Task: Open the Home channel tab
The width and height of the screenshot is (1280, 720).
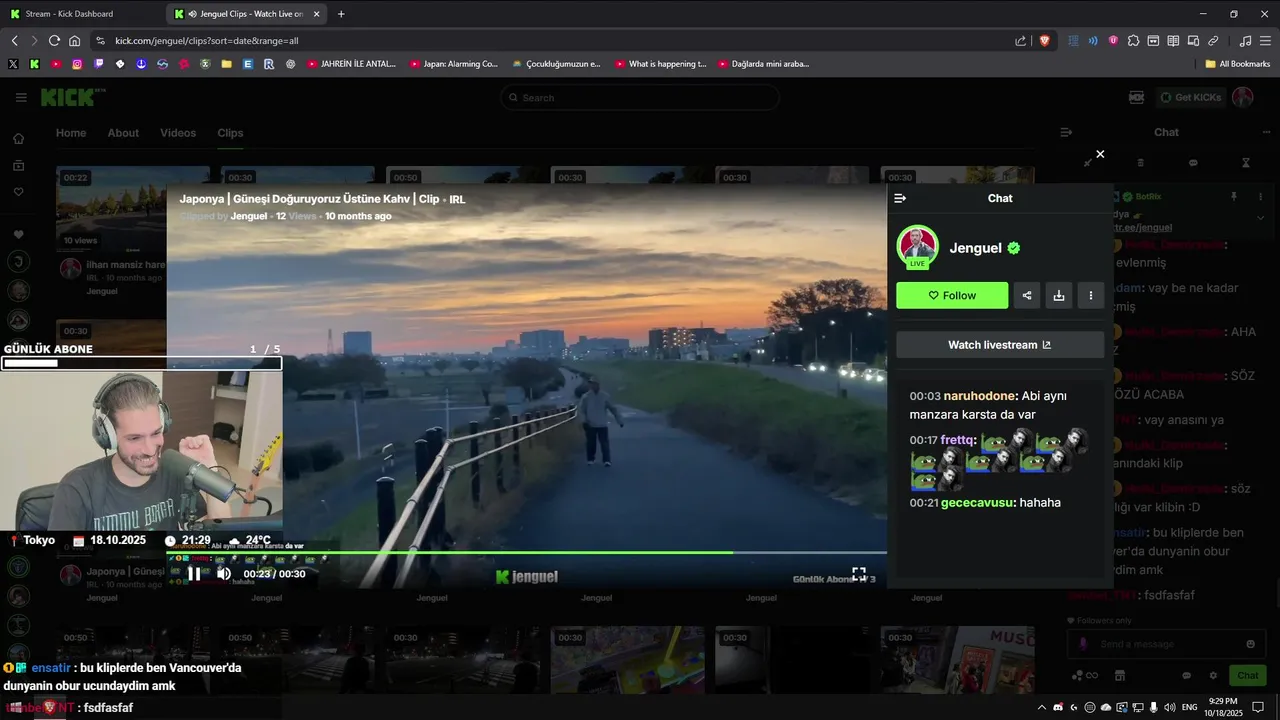Action: [x=71, y=133]
